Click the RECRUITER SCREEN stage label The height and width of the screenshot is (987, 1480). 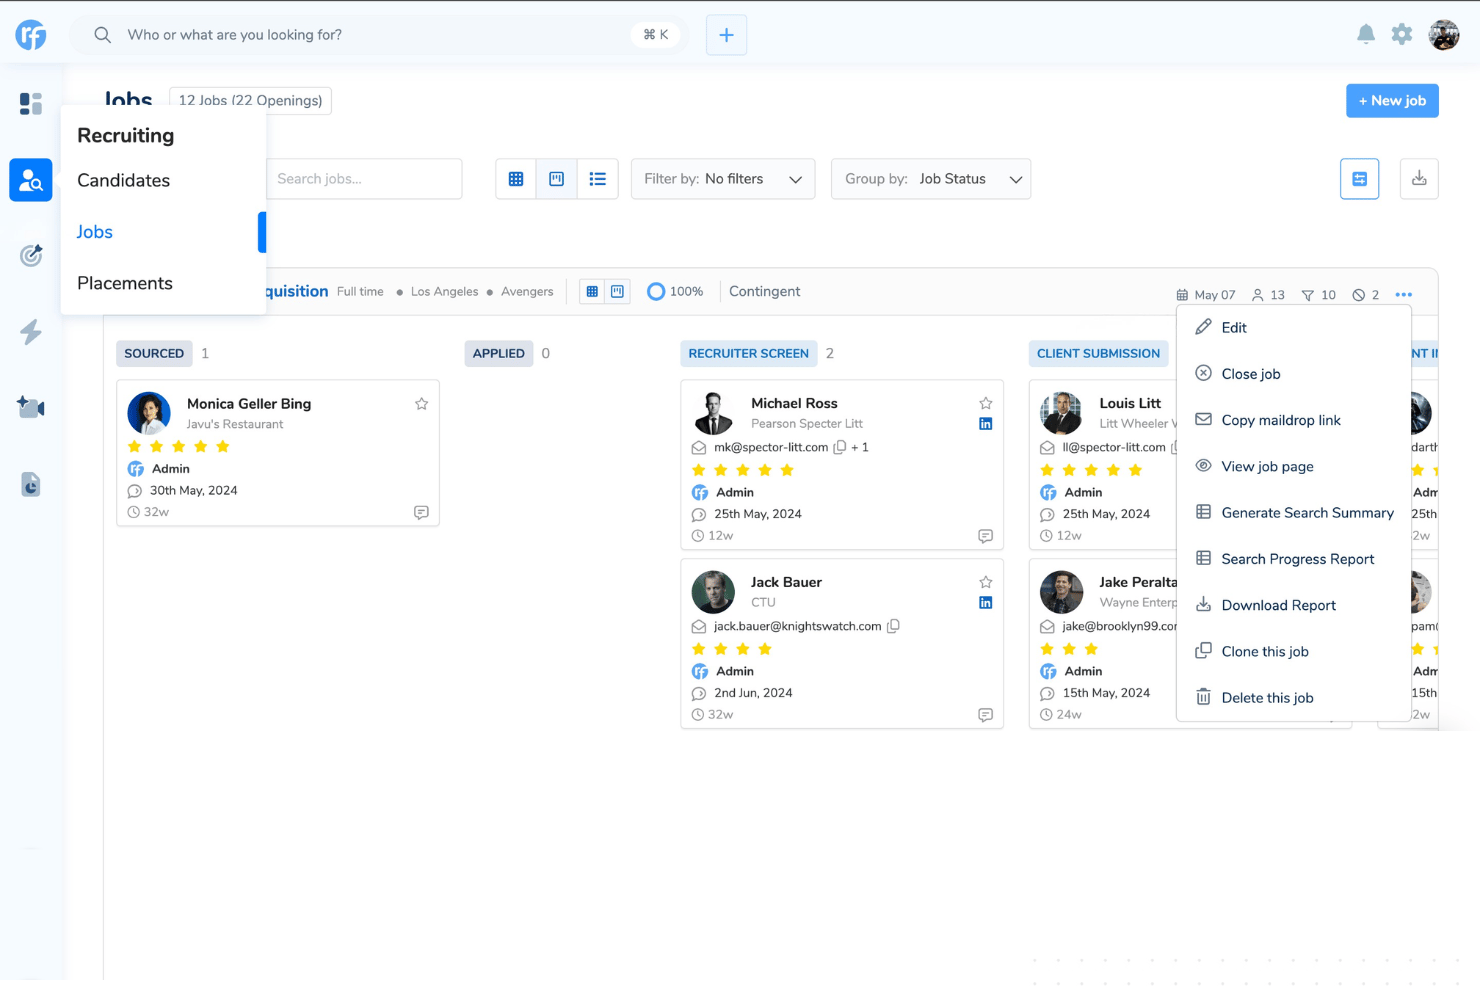[x=748, y=354]
